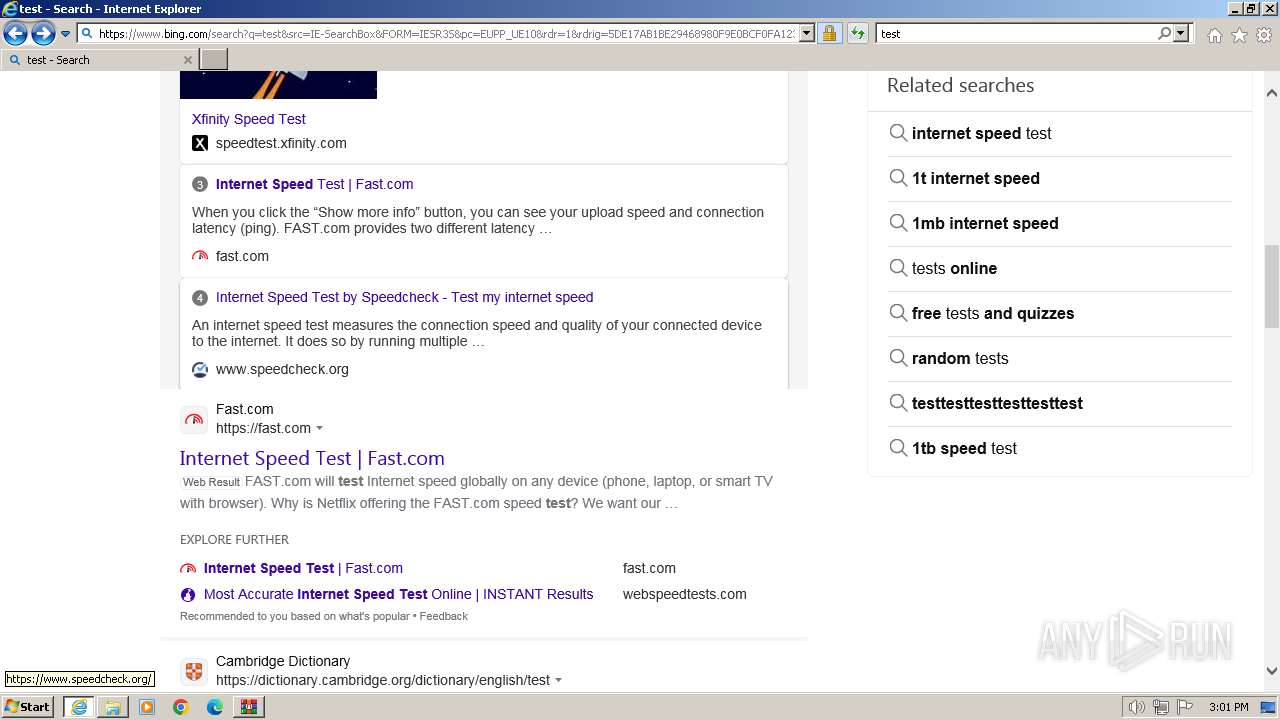Open File Explorer folder taskbar icon
The height and width of the screenshot is (720, 1280).
click(x=113, y=707)
